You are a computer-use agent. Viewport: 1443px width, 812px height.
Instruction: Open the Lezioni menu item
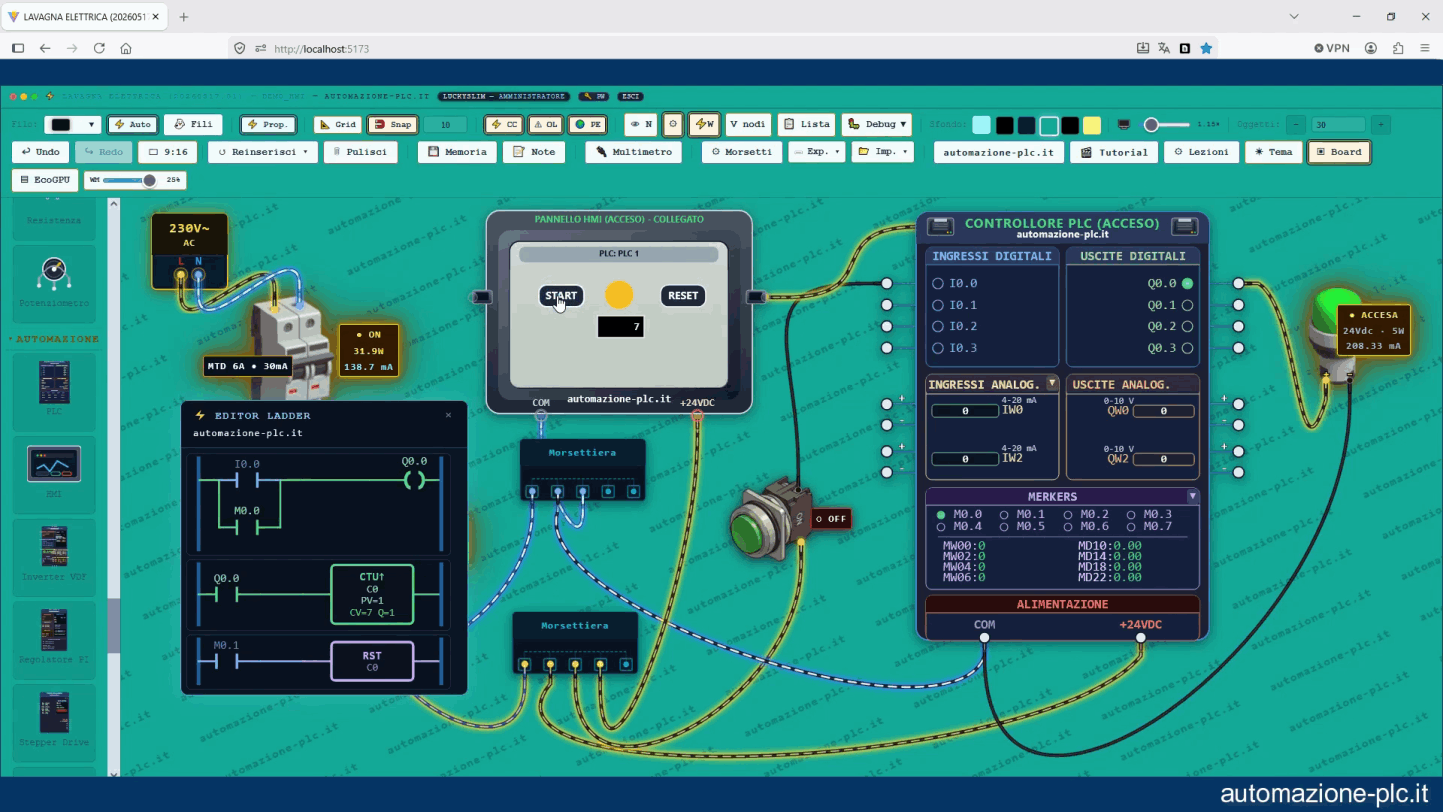pyautogui.click(x=1201, y=152)
